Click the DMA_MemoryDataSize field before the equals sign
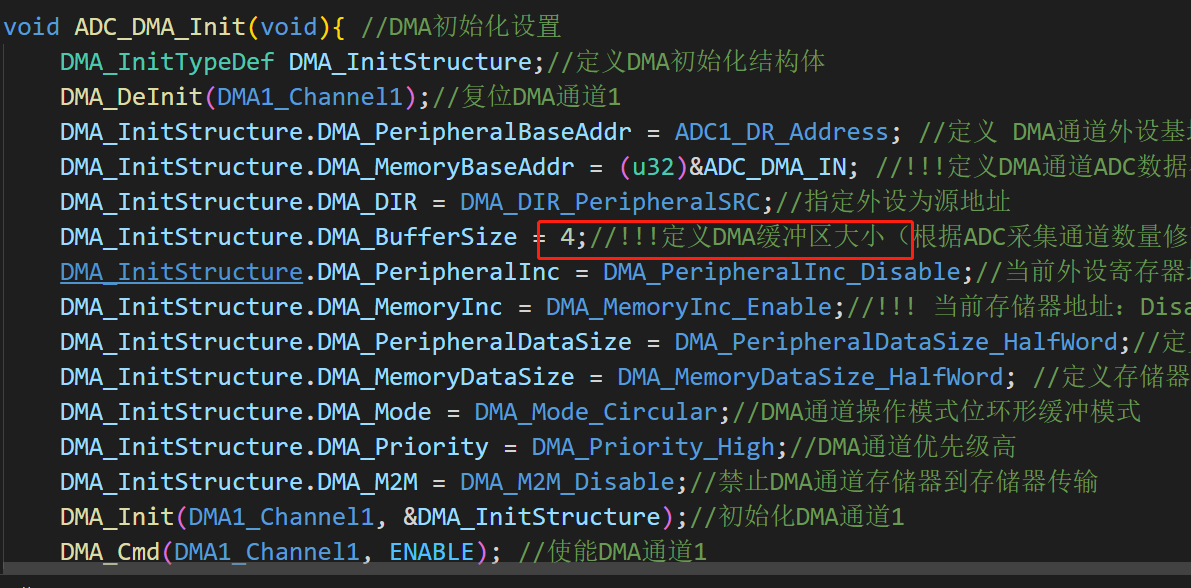Screen dimensions: 1191x588 coord(446,377)
